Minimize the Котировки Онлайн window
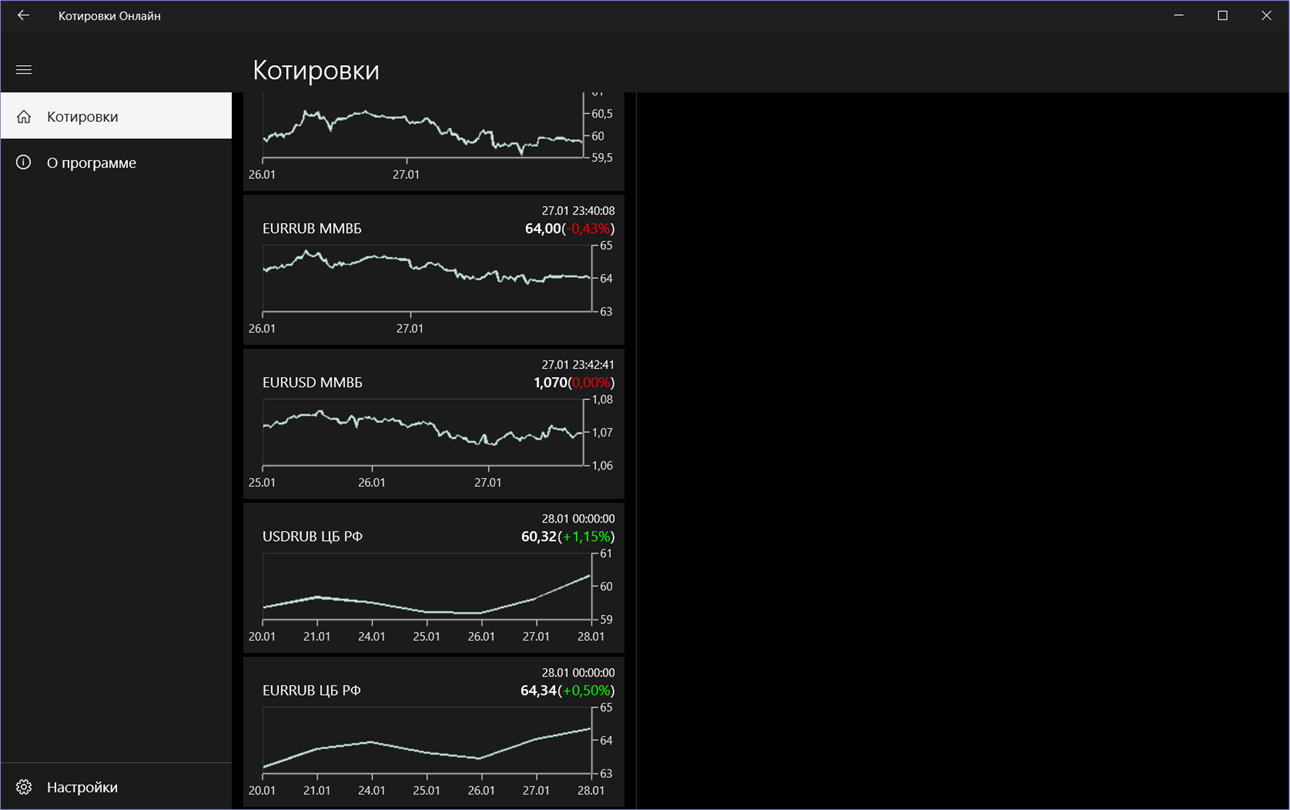The image size is (1290, 810). pos(1179,16)
